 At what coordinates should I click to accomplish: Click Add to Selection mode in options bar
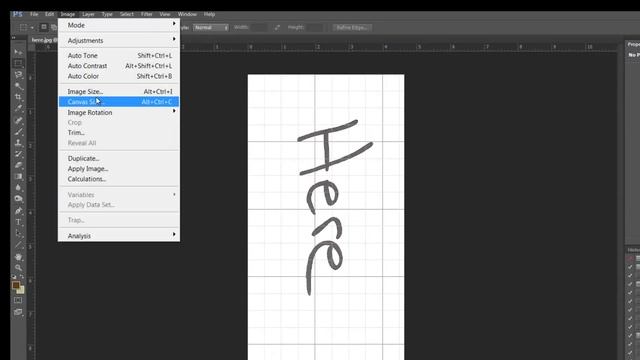tap(54, 27)
